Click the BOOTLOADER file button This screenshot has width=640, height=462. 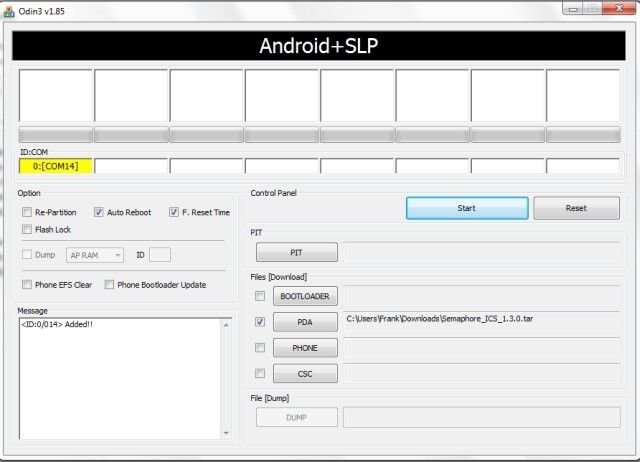pos(305,296)
